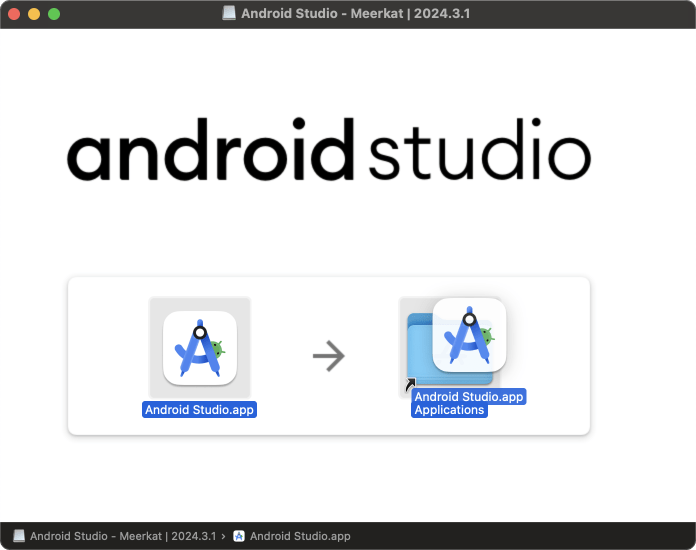Click the dragged Android Studio icon over Applications folder
Image resolution: width=696 pixels, height=550 pixels.
coord(469,335)
